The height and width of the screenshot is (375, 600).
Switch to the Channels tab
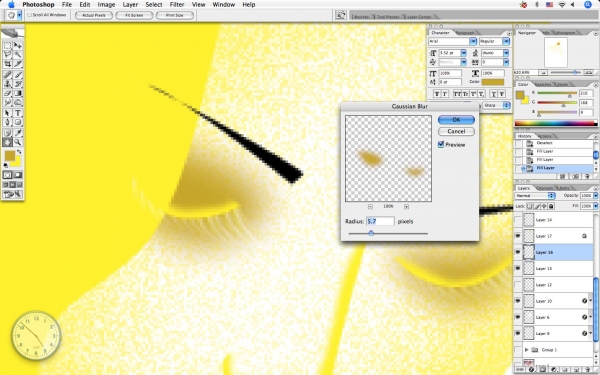click(544, 188)
